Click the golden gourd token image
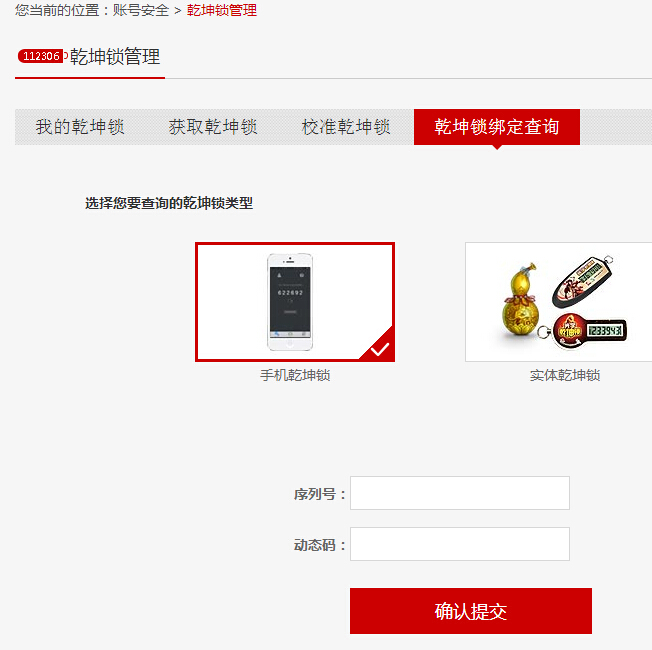Screen dimensions: 652x650 pos(520,299)
